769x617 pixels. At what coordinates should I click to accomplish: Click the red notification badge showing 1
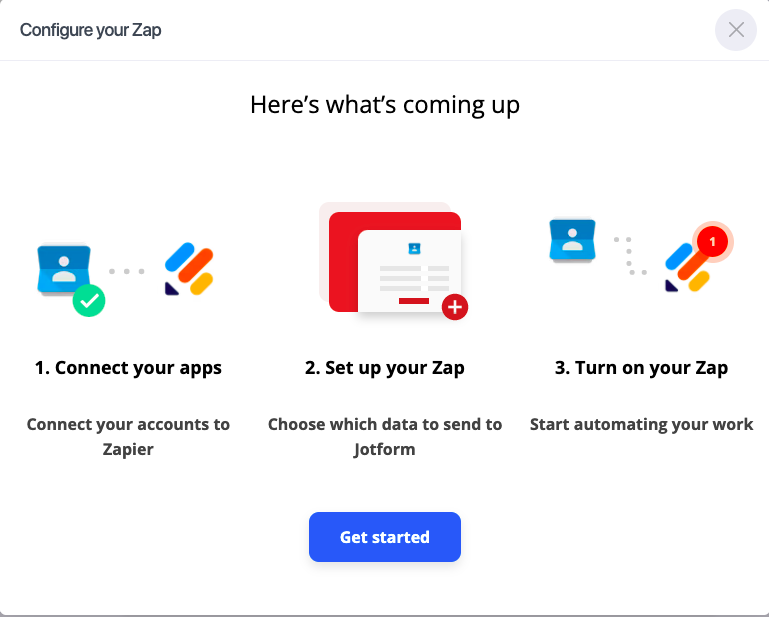point(711,241)
